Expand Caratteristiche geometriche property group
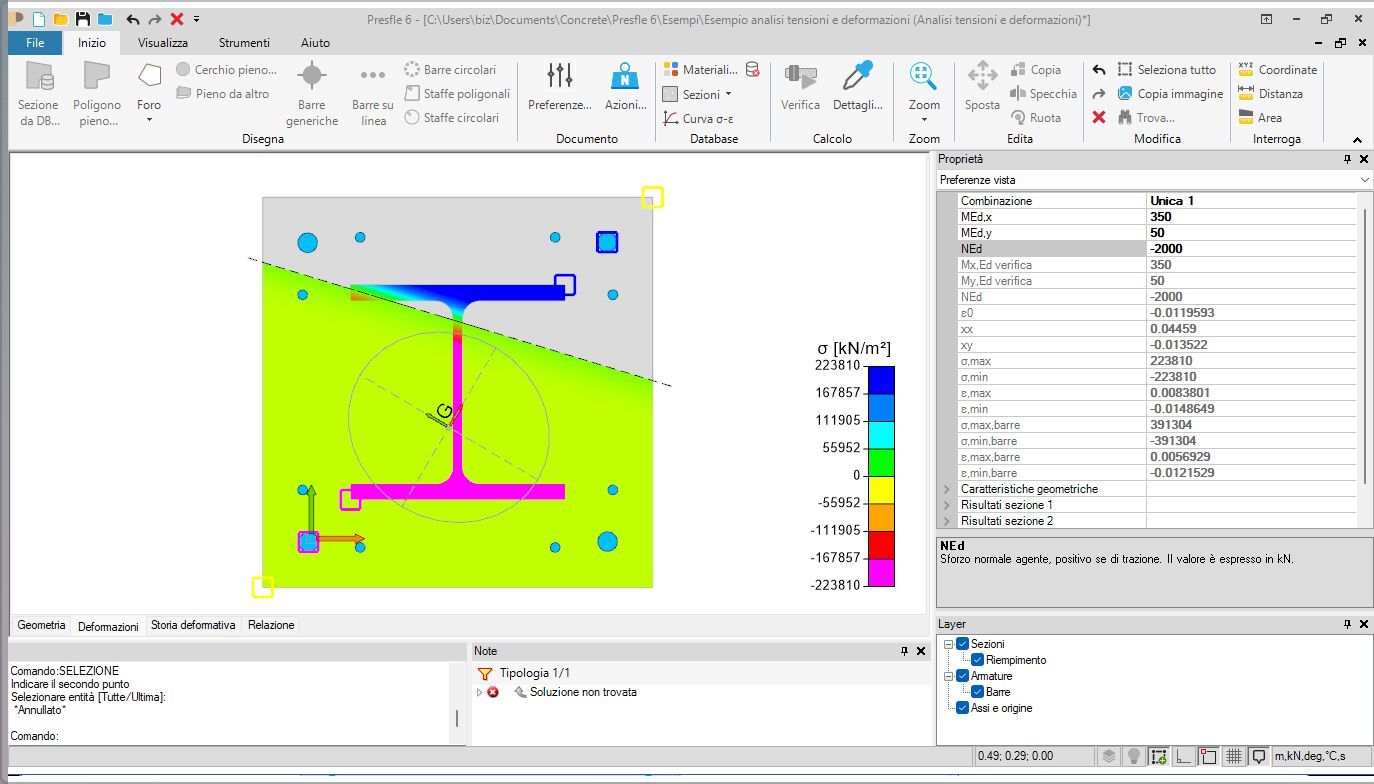This screenshot has width=1374, height=784. click(x=947, y=489)
